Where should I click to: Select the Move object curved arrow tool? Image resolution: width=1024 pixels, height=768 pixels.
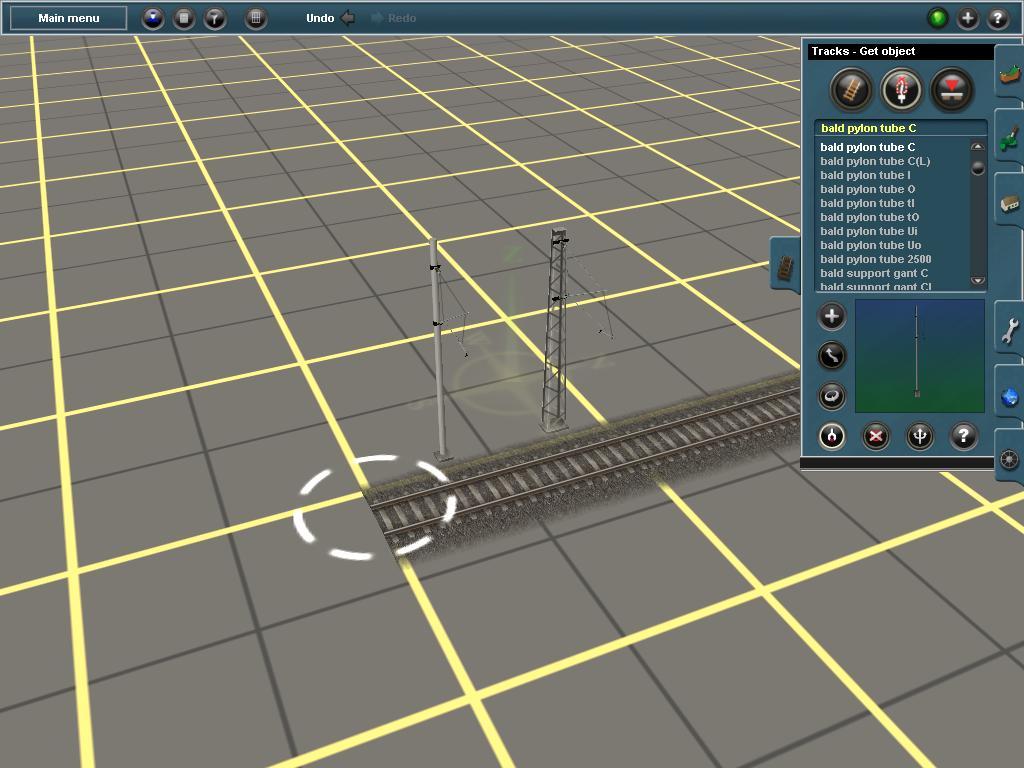pyautogui.click(x=831, y=356)
